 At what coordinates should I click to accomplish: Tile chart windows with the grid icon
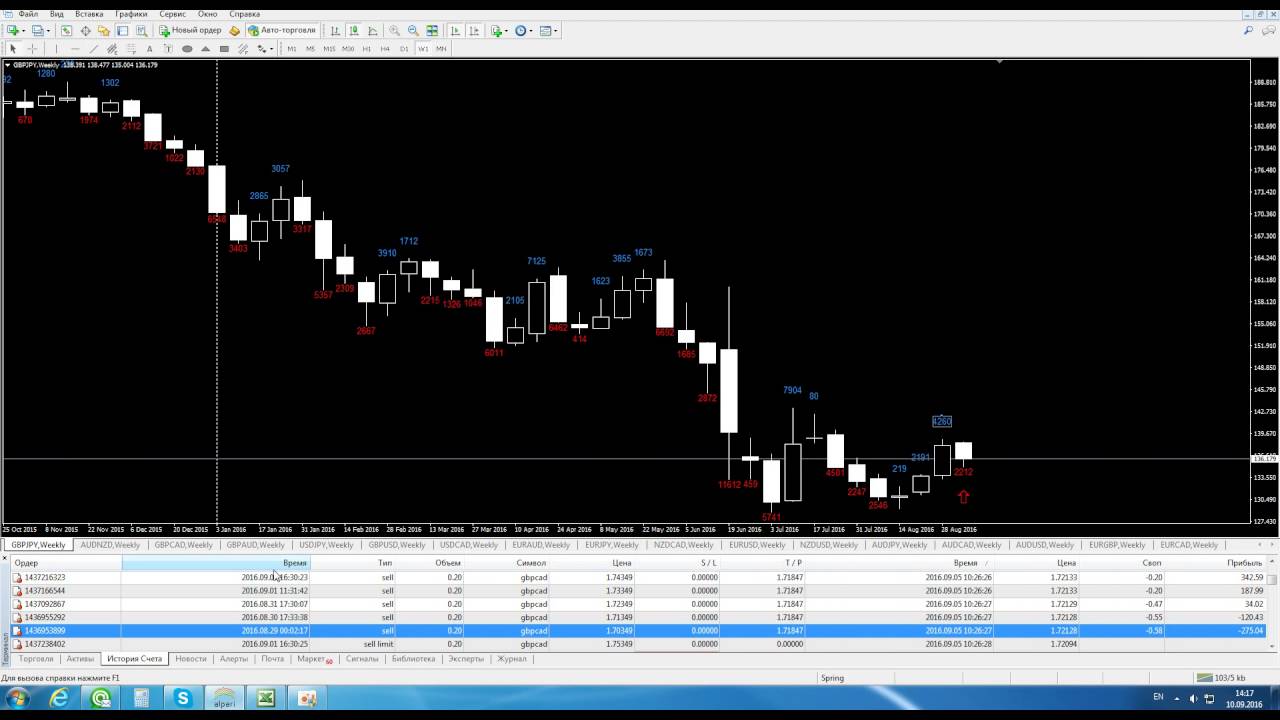(432, 30)
